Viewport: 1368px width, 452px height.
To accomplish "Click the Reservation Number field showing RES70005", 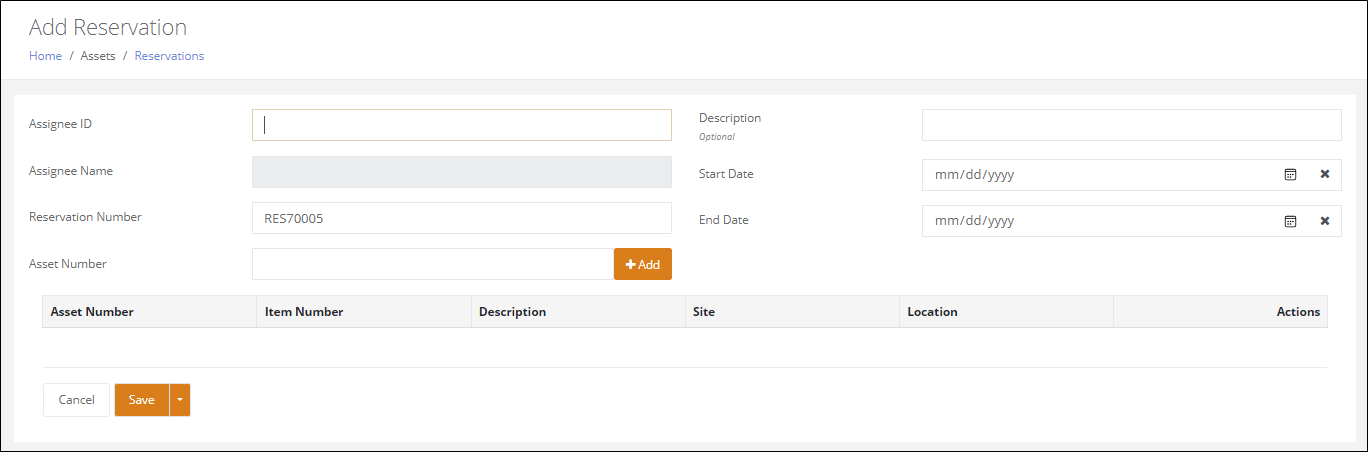I will (462, 218).
